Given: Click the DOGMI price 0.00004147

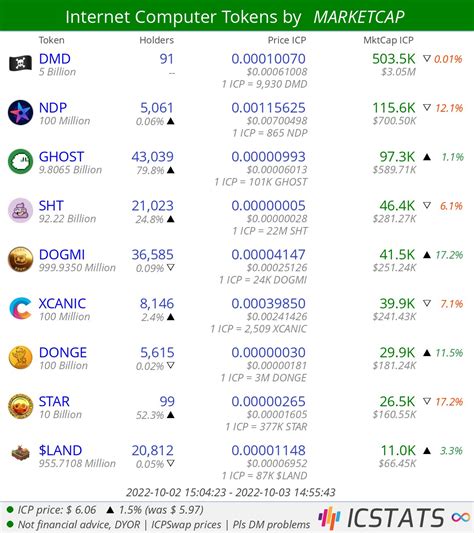Looking at the screenshot, I should 268,255.
